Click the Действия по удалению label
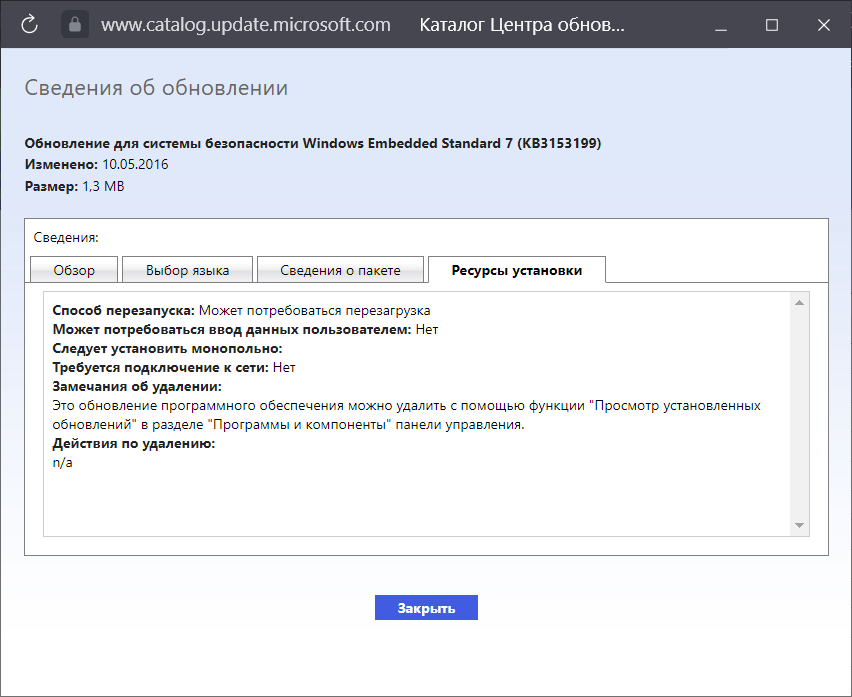Image resolution: width=852 pixels, height=697 pixels. tap(134, 444)
